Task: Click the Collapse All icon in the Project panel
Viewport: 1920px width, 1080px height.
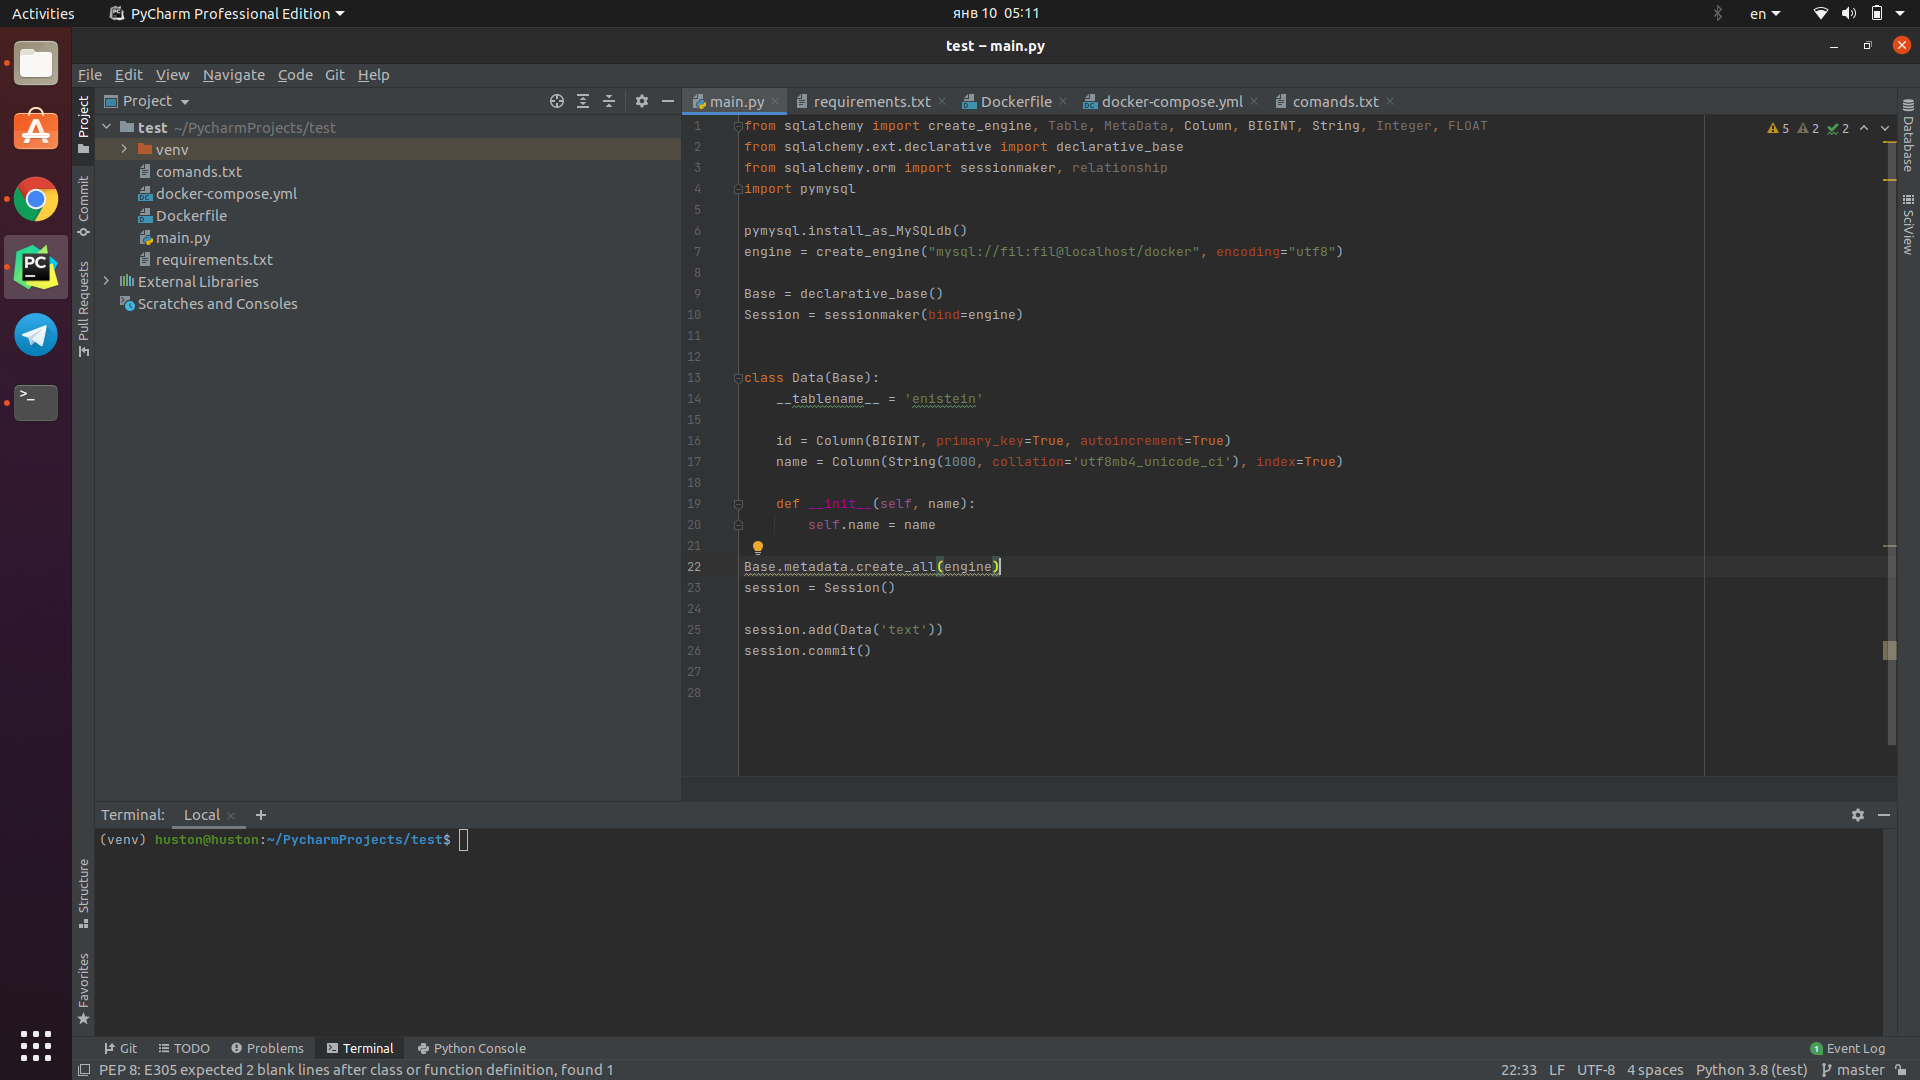Action: 609,101
